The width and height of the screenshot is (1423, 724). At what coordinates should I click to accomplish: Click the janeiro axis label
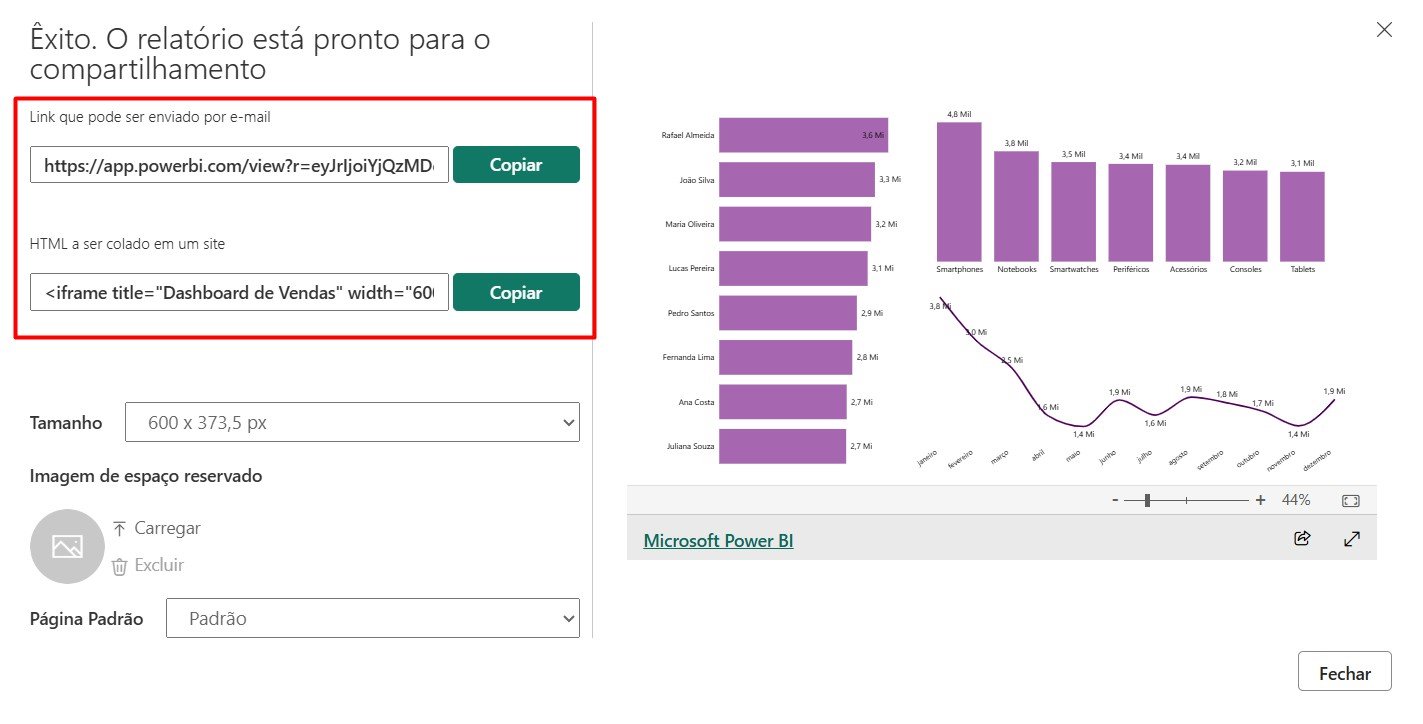click(929, 458)
